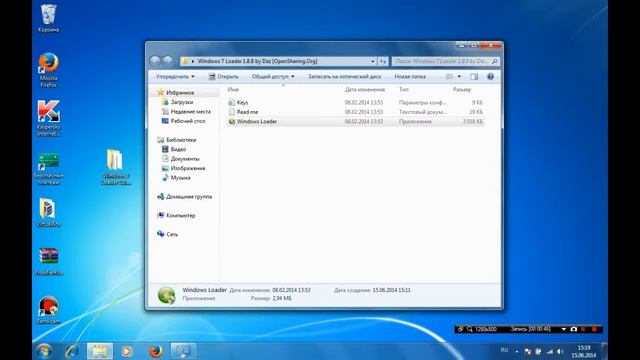Click the address bar path text
This screenshot has width=640, height=360.
pyautogui.click(x=257, y=61)
